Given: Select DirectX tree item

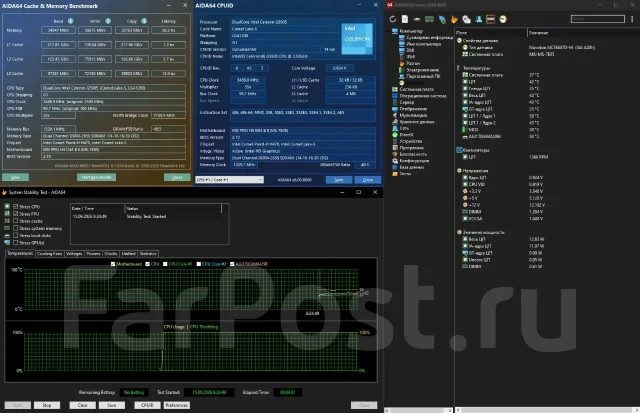Looking at the screenshot, I should [x=406, y=135].
